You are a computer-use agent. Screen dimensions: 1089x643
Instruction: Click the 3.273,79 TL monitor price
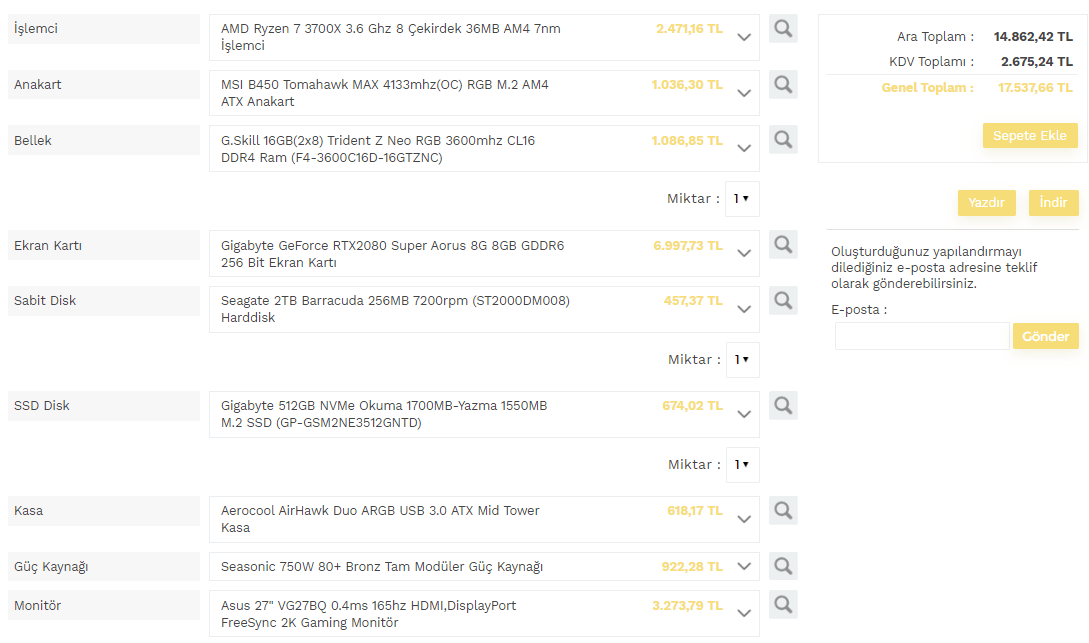tap(688, 606)
